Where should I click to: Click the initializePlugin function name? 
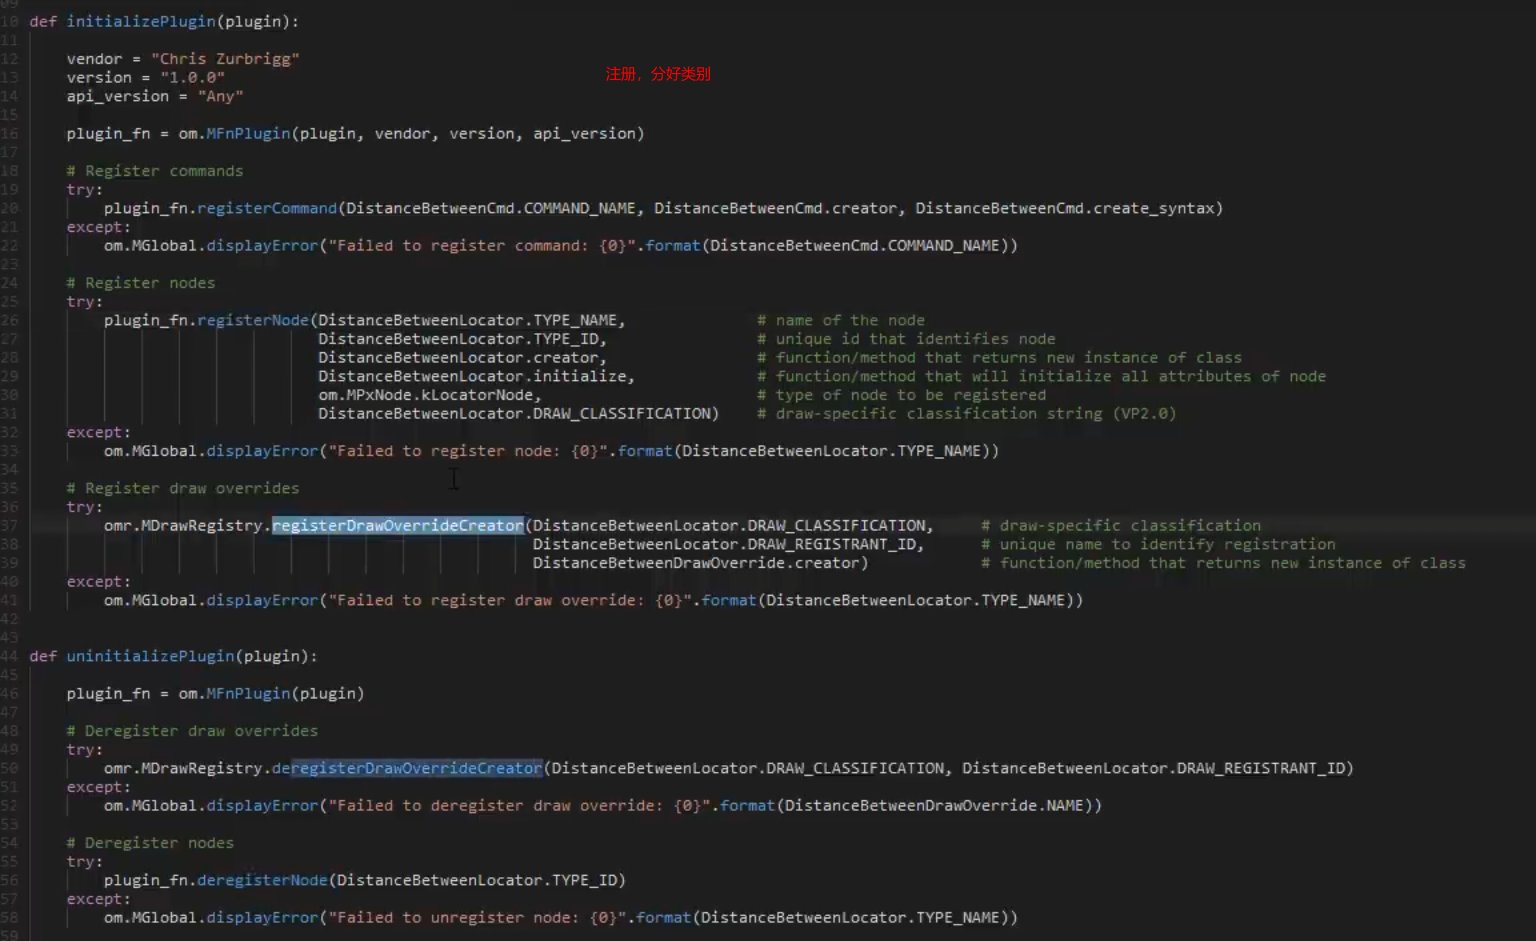(x=141, y=21)
